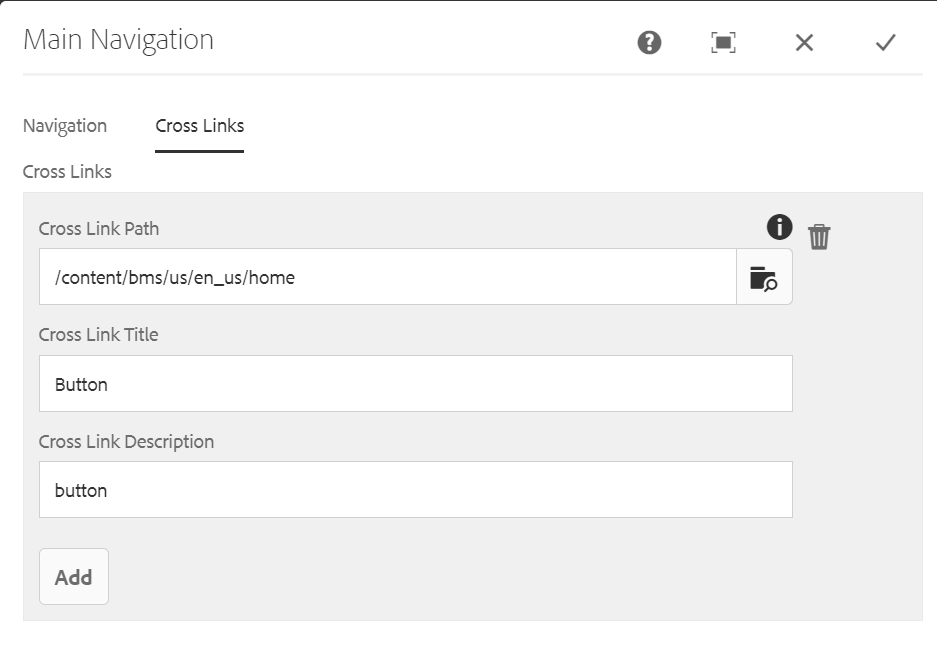Select the Cross Links tab
The image size is (937, 648).
[200, 126]
